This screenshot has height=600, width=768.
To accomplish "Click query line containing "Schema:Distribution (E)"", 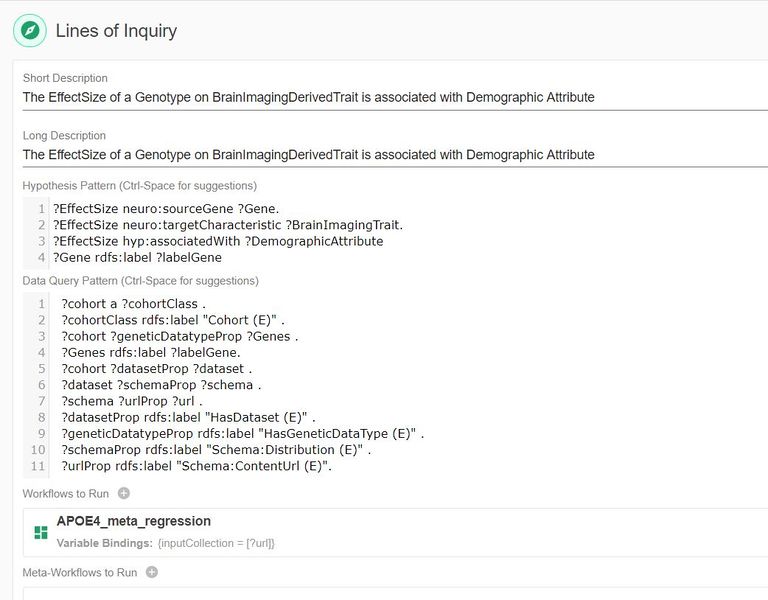I will click(216, 449).
